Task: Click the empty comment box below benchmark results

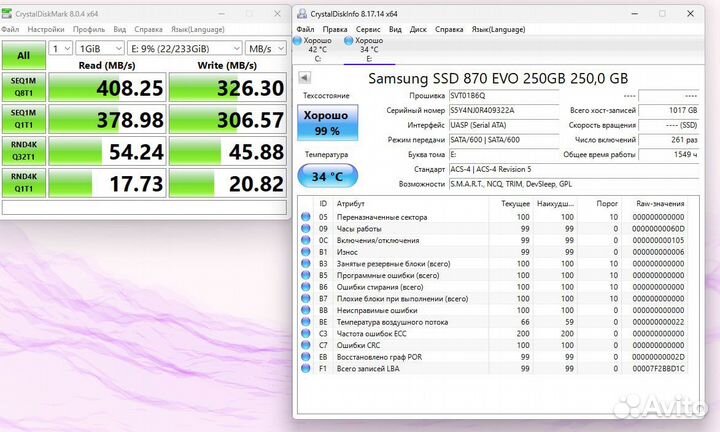Action: click(144, 207)
